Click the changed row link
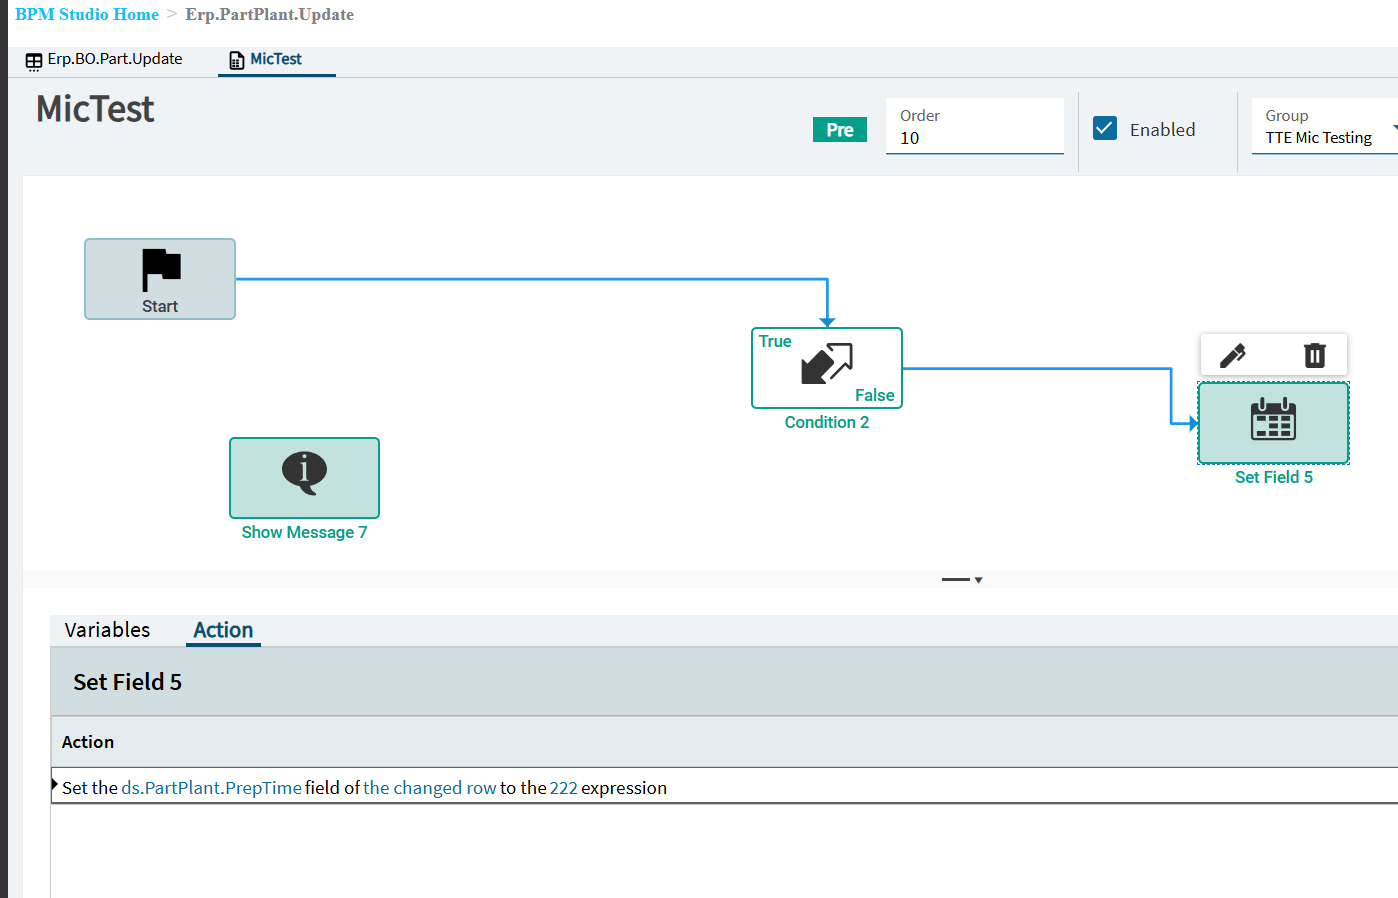 [x=430, y=788]
